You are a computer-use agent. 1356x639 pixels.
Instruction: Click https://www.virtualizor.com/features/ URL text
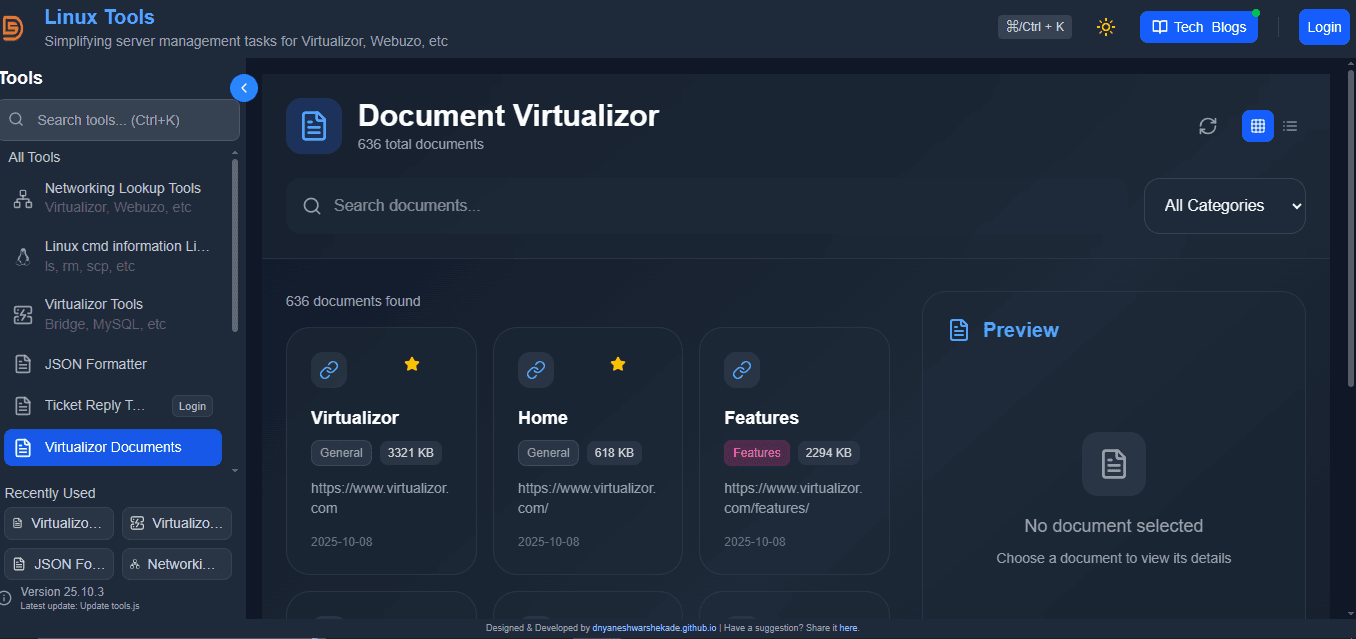click(x=793, y=498)
